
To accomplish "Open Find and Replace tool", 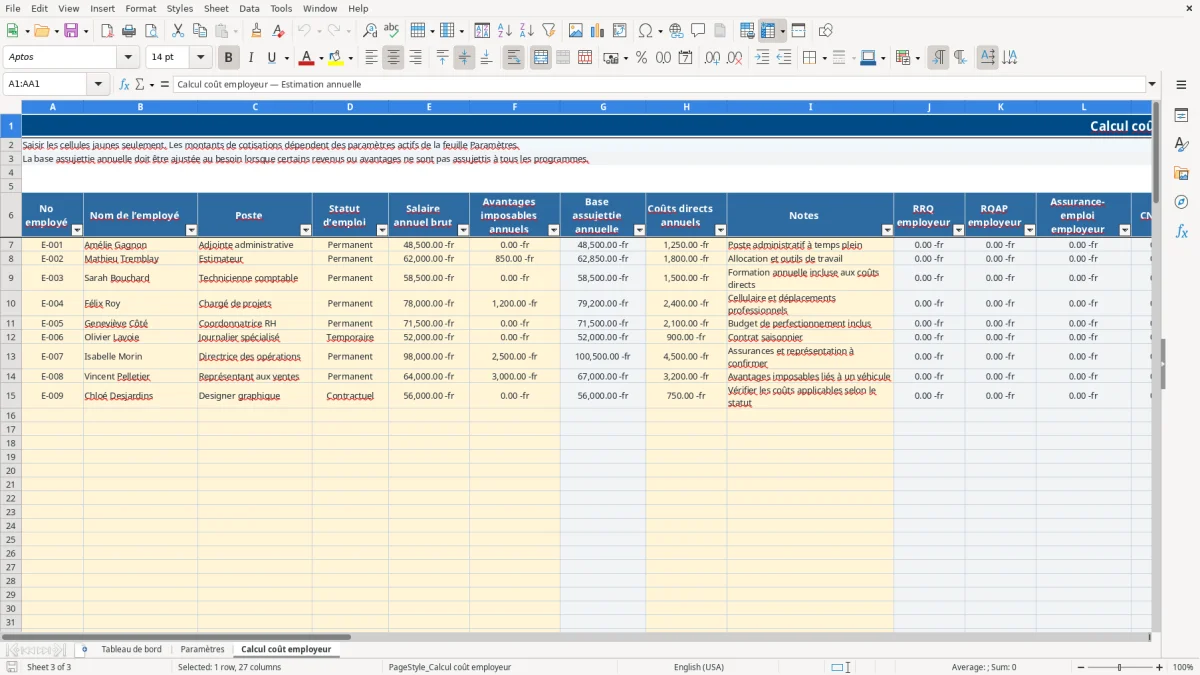I will (x=370, y=31).
